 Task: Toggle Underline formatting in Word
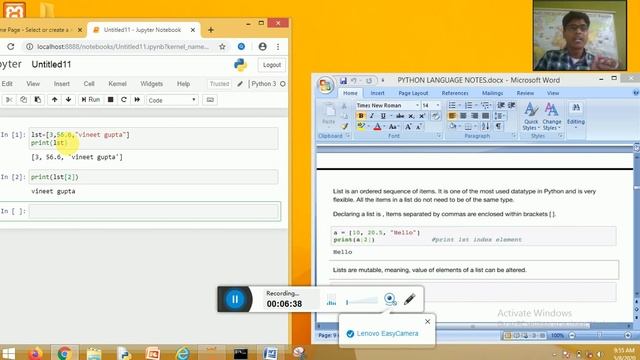click(x=383, y=116)
